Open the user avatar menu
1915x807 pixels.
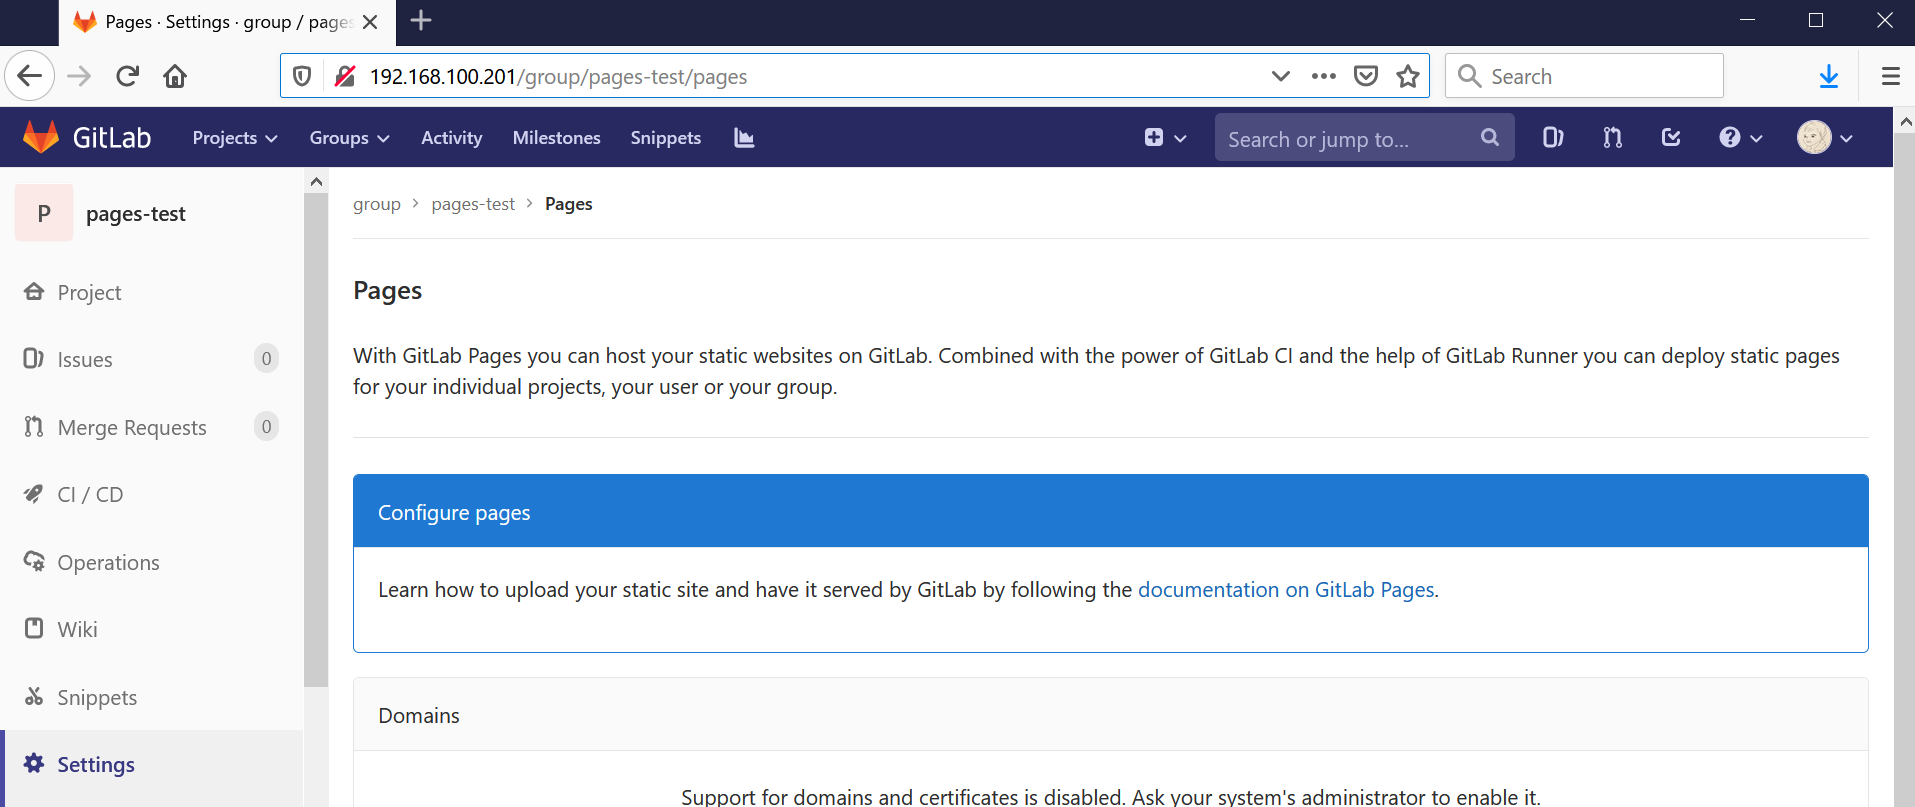tap(1825, 138)
